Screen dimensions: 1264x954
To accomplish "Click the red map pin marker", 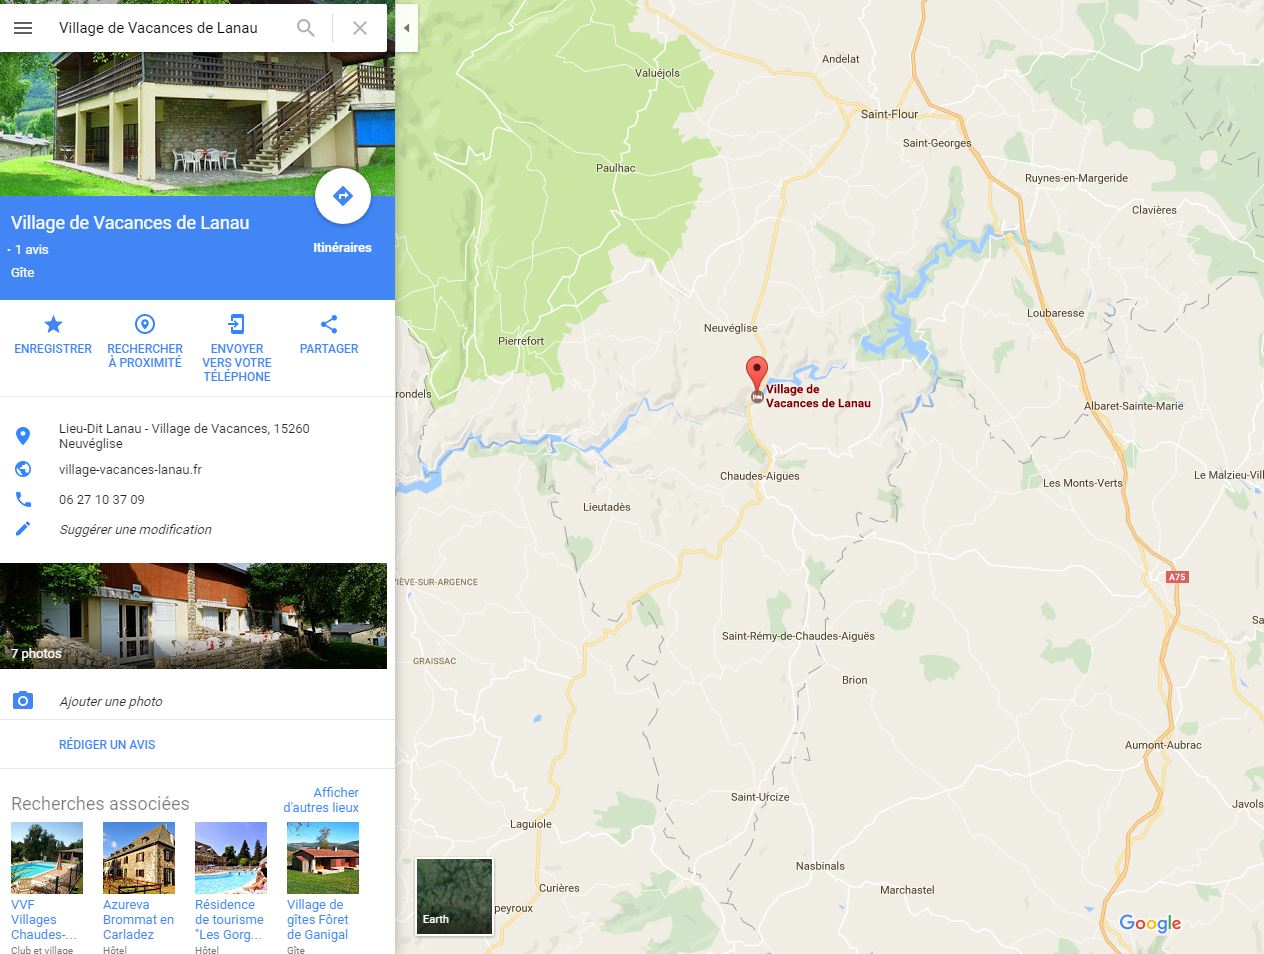I will coord(757,374).
